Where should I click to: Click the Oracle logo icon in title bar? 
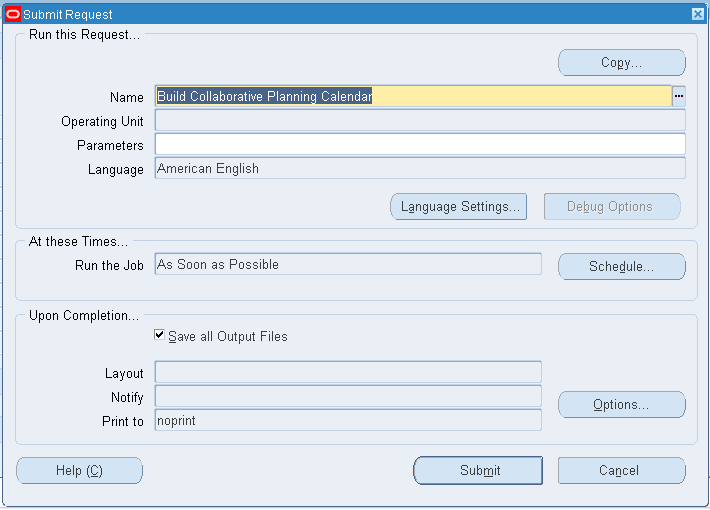tap(13, 14)
